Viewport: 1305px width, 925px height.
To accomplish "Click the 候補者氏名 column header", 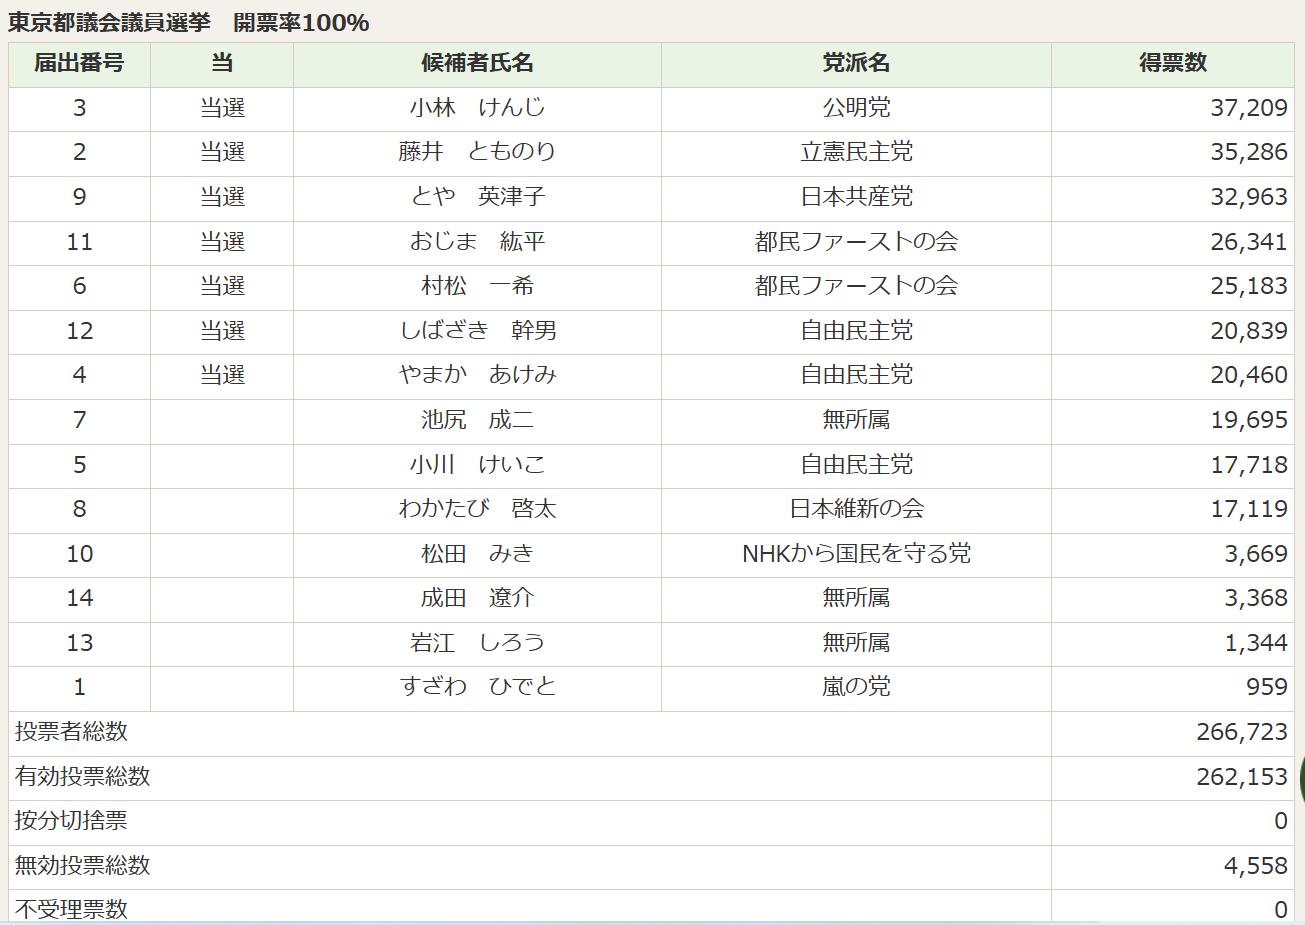I will (x=477, y=64).
